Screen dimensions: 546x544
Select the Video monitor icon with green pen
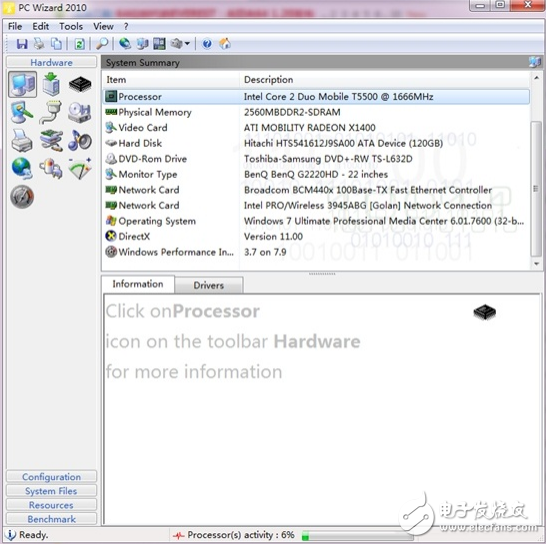click(x=22, y=112)
